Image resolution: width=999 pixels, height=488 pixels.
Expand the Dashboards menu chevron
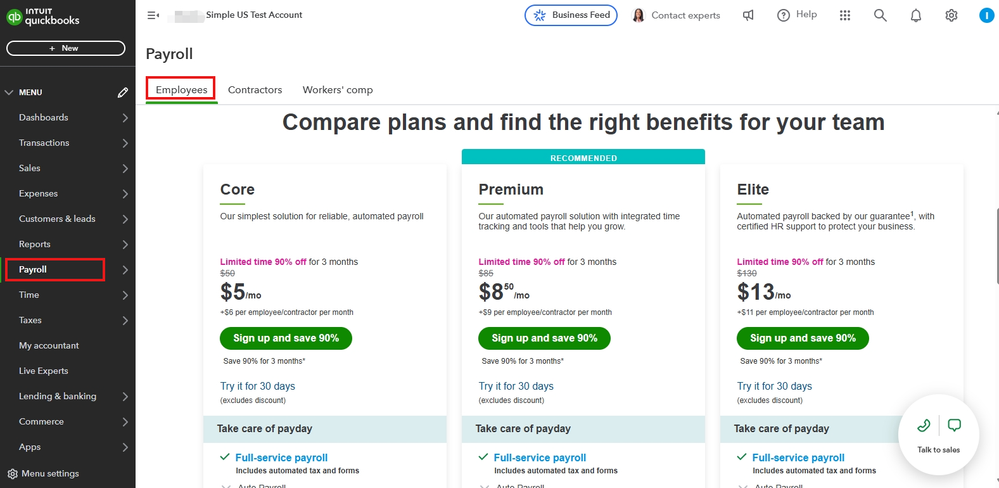[125, 118]
